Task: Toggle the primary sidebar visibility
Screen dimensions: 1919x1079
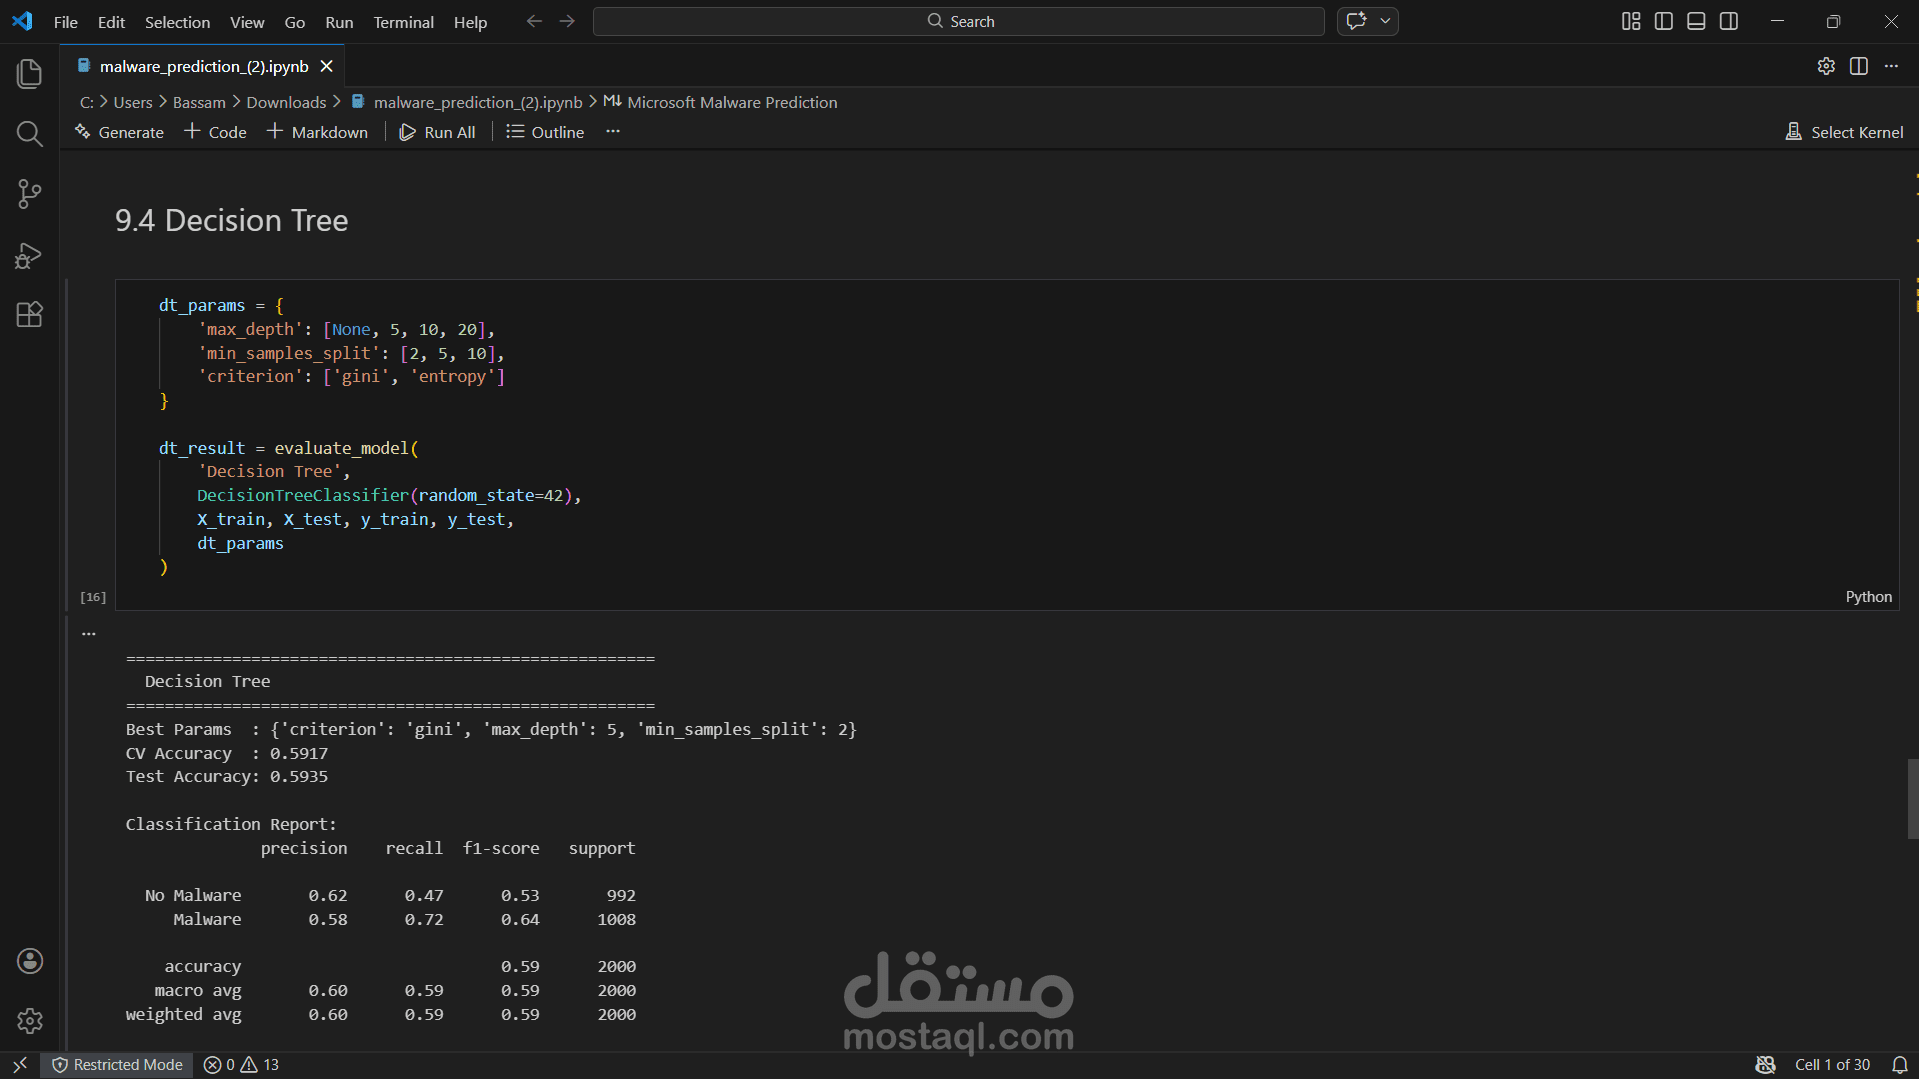Action: [x=1663, y=20]
